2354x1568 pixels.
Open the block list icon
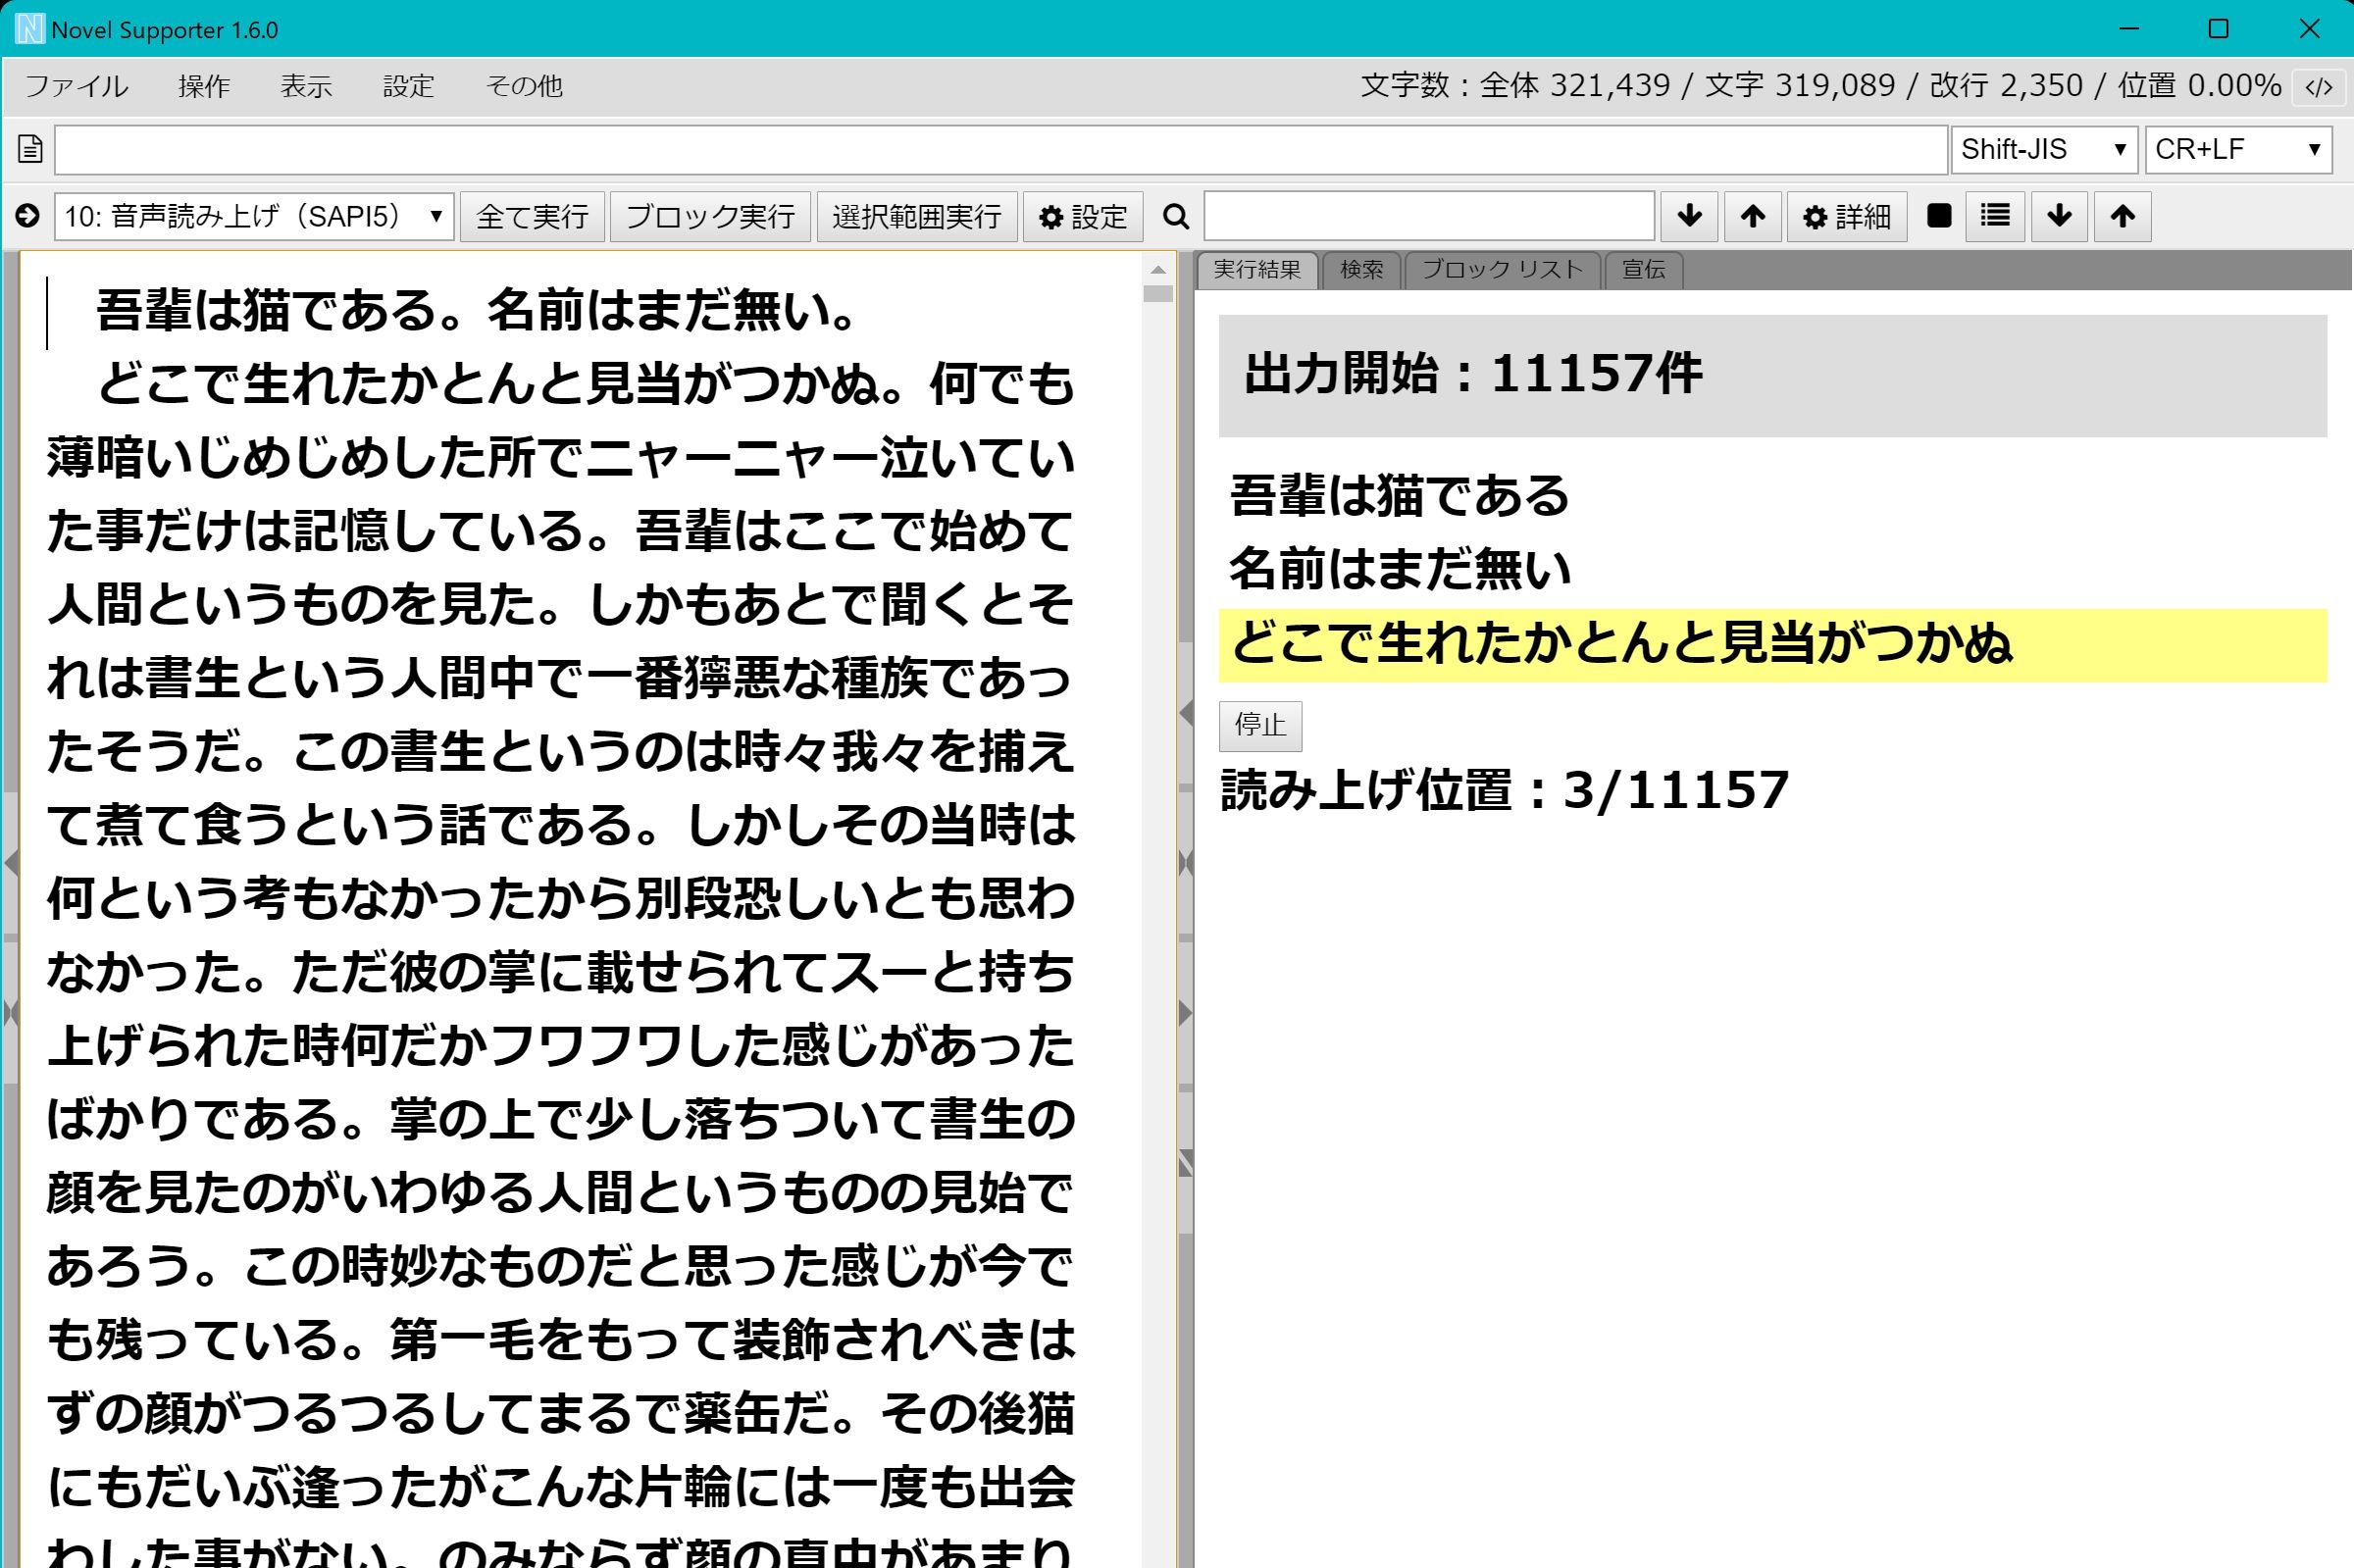click(x=1995, y=217)
